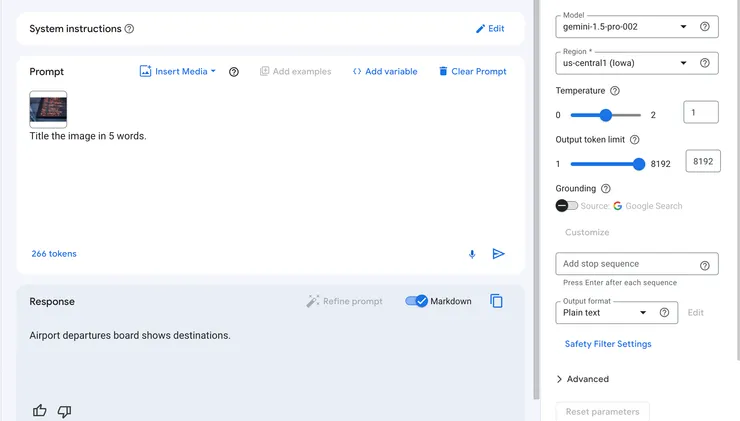Toggle the Markdown switch
The image size is (740, 421).
(x=416, y=301)
